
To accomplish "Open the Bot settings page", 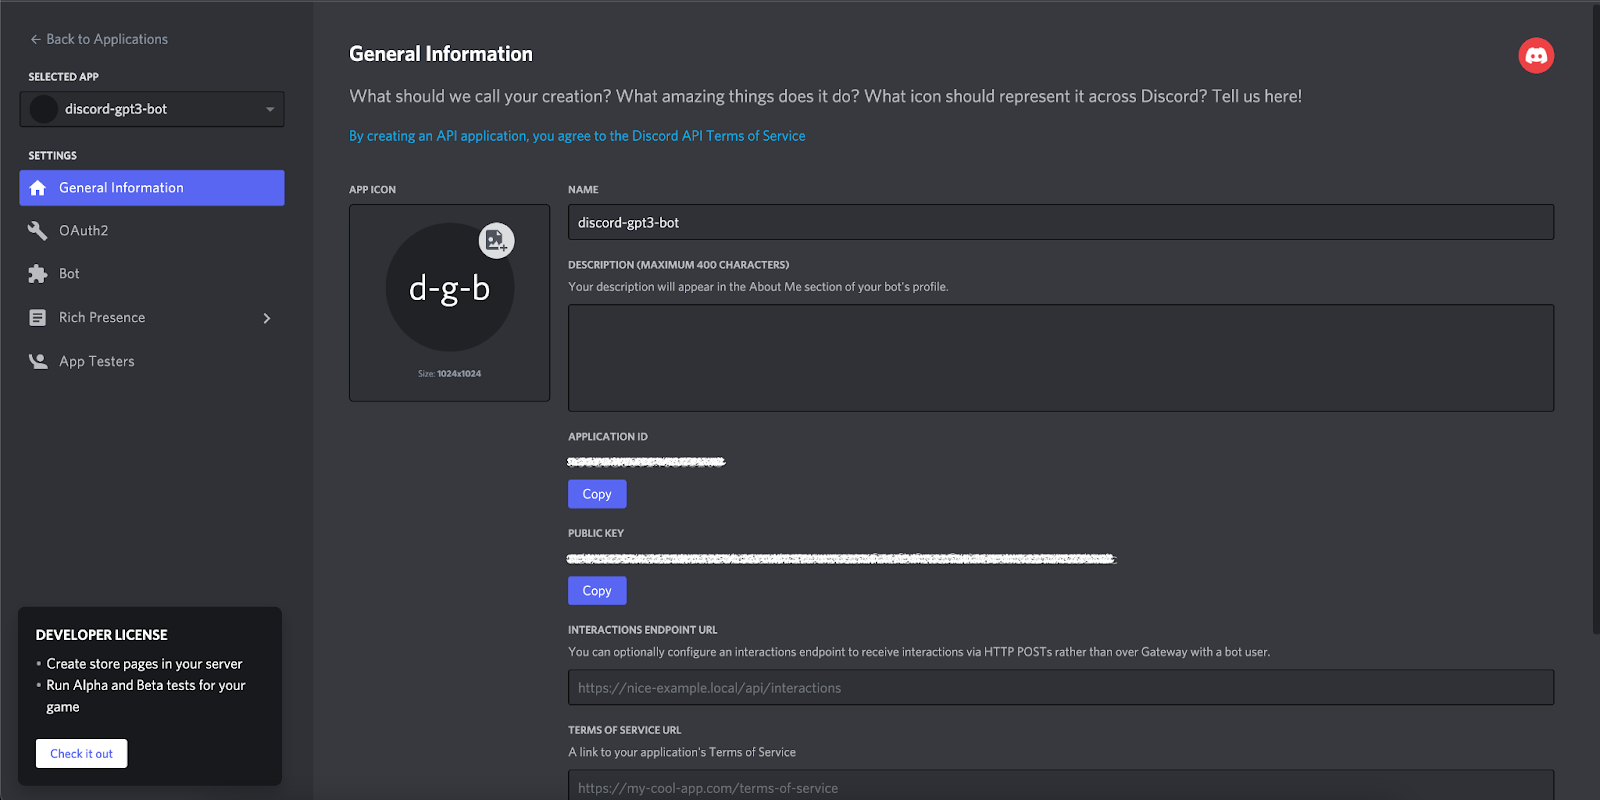I will click(152, 274).
